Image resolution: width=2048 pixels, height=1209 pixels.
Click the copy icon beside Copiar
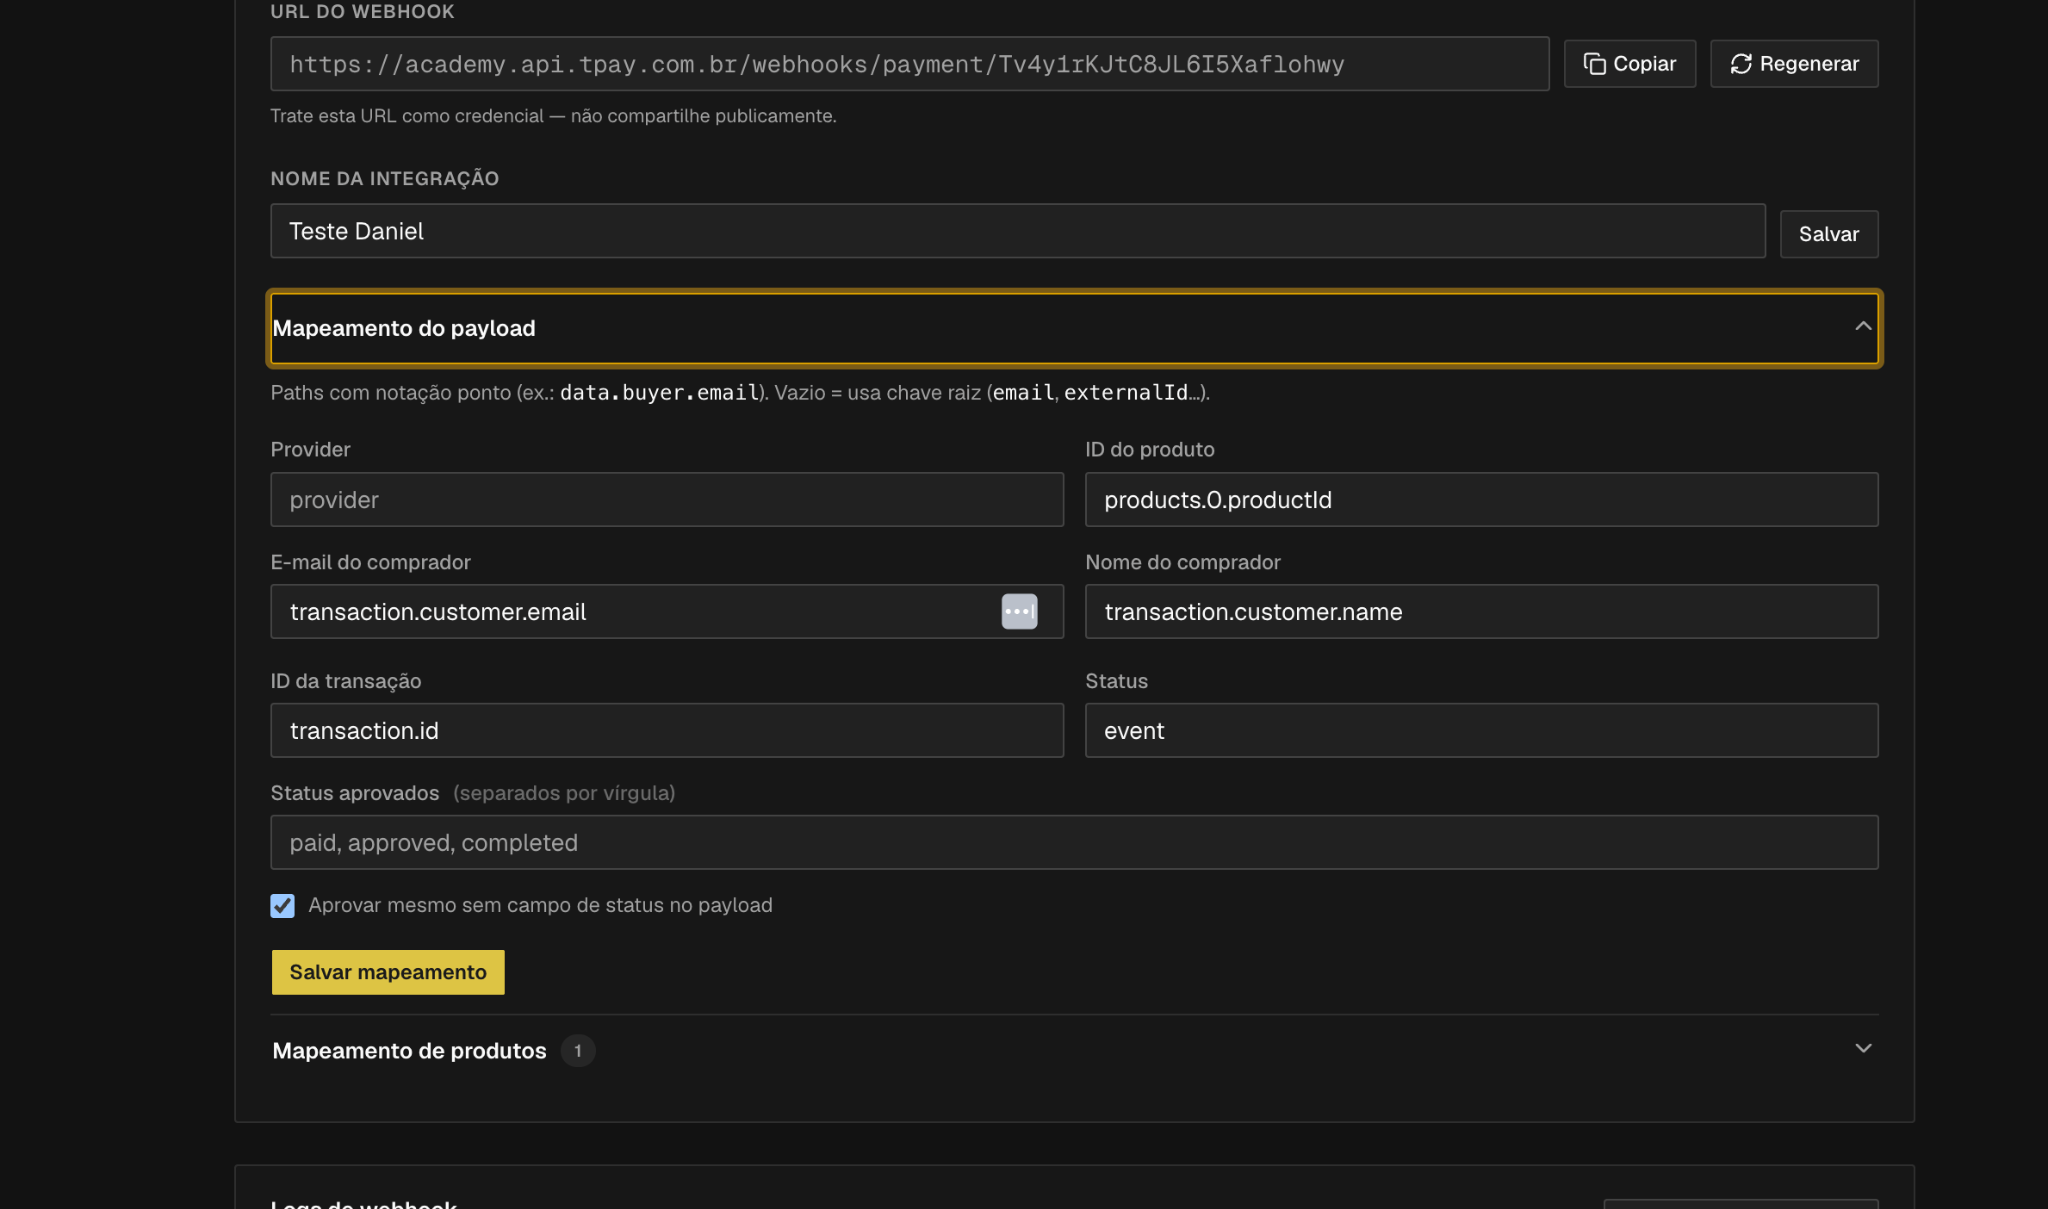tap(1594, 64)
